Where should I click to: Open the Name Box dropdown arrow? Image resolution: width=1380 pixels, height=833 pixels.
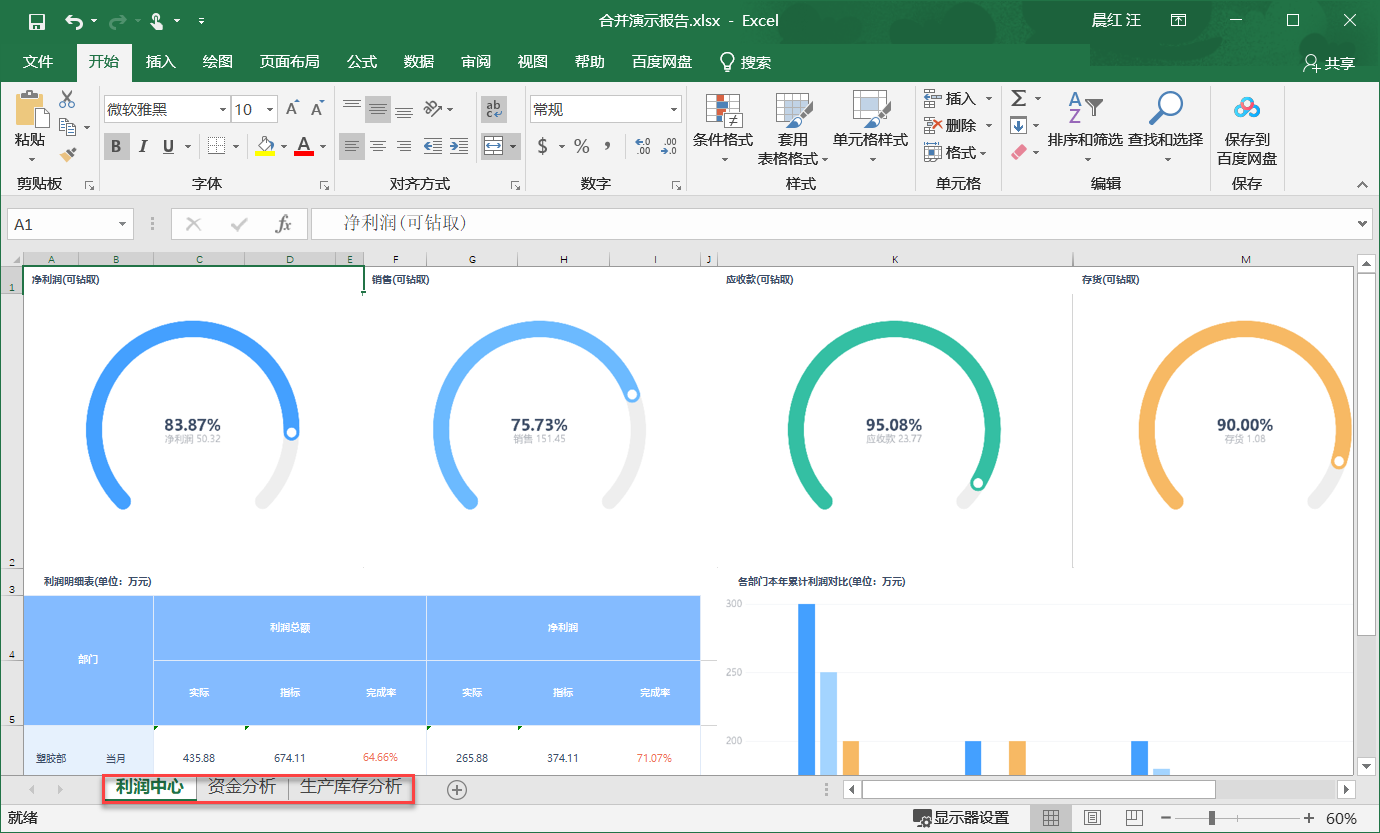click(123, 224)
